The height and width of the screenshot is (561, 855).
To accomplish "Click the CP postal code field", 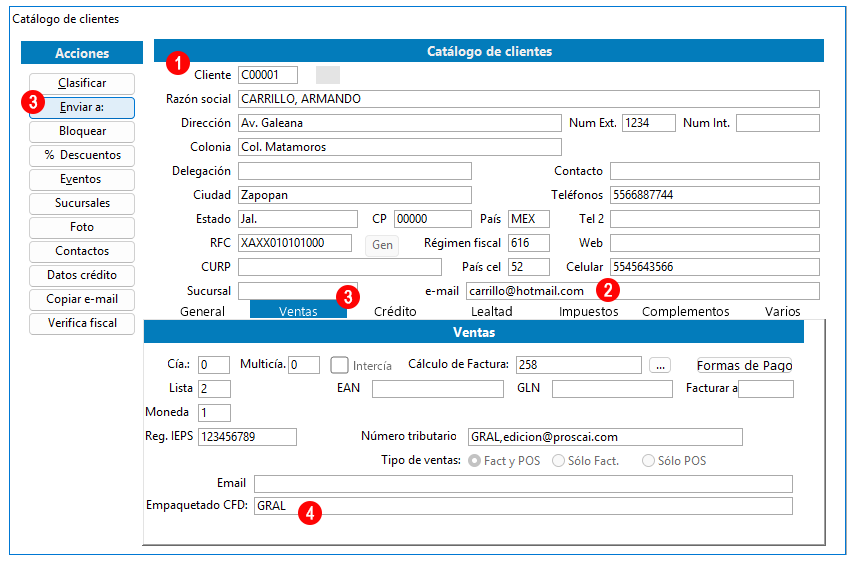I will (433, 219).
